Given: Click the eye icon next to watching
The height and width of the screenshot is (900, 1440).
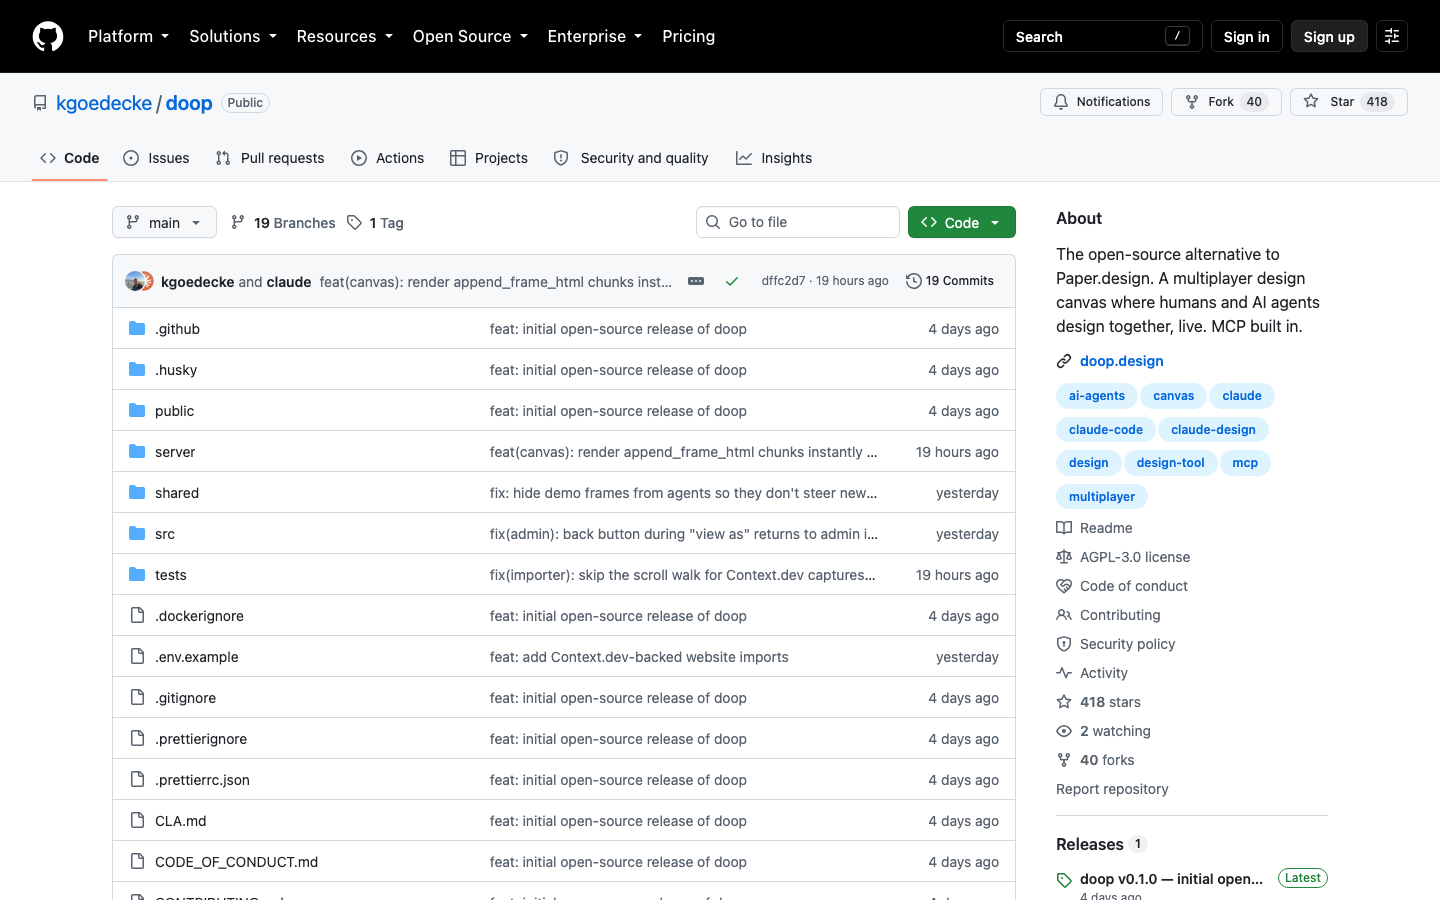Looking at the screenshot, I should (x=1064, y=731).
